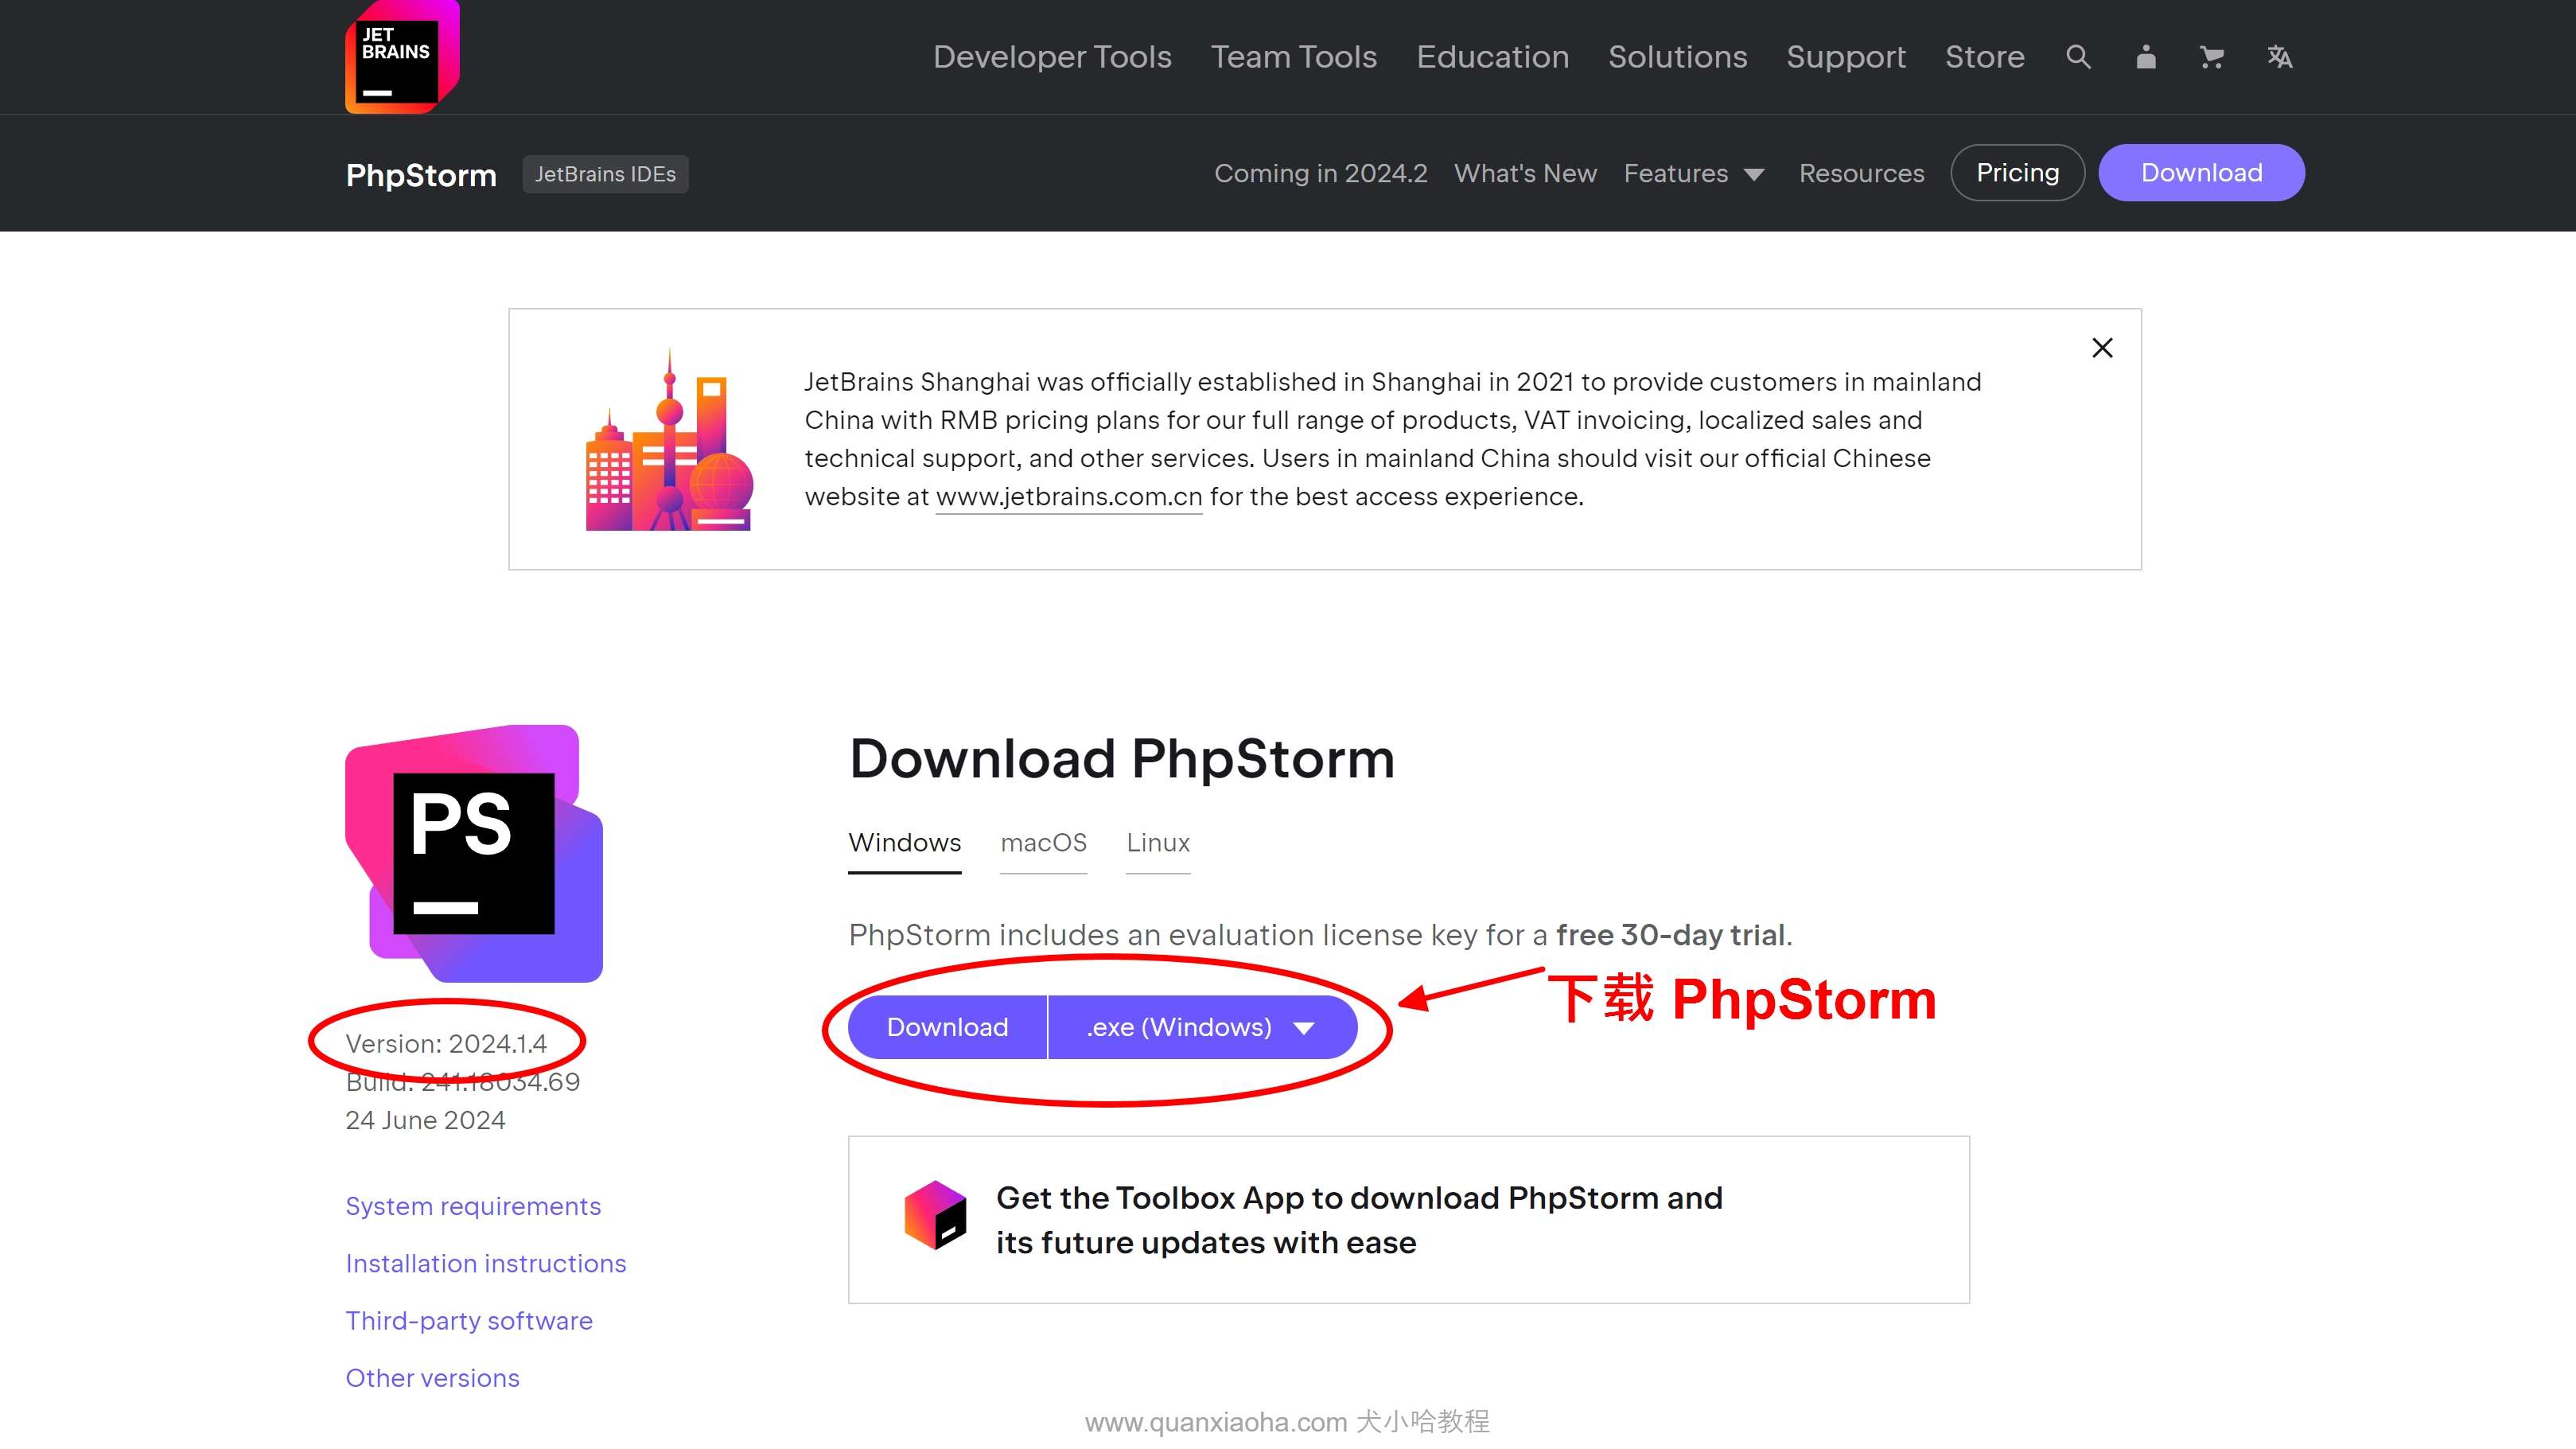This screenshot has height=1449, width=2576.
Task: Select the Windows tab
Action: [x=904, y=843]
